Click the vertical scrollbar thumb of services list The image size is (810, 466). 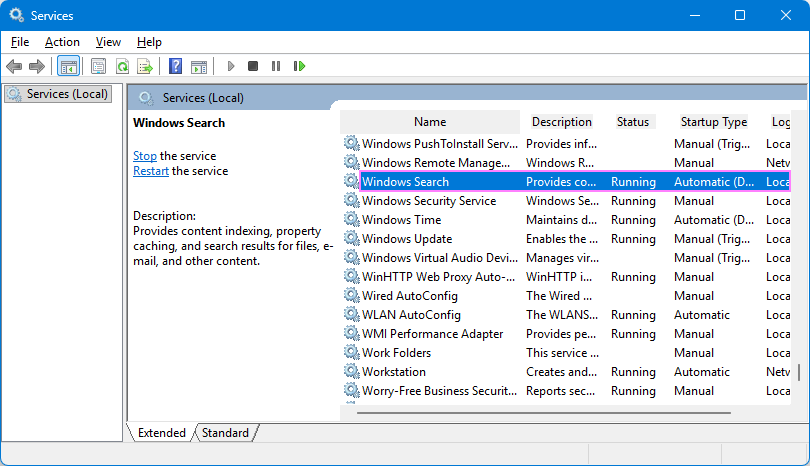[799, 372]
